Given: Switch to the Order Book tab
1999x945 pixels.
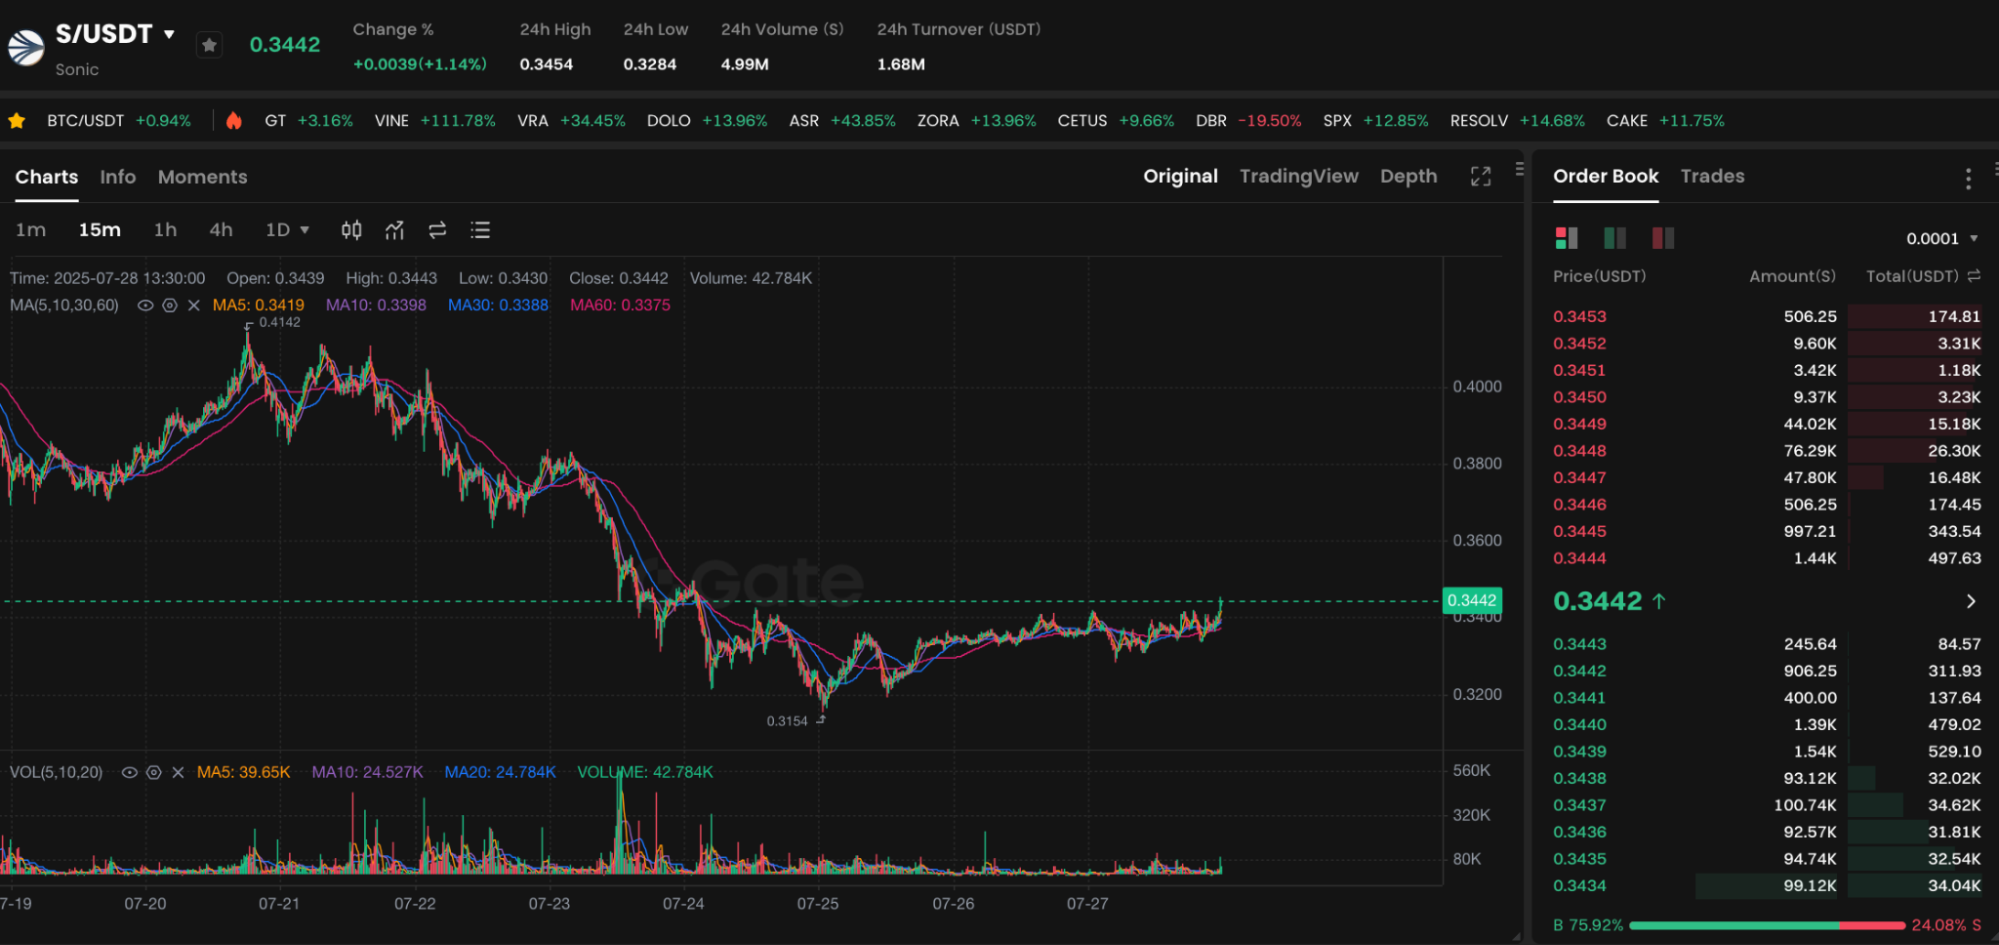Looking at the screenshot, I should pos(1605,177).
